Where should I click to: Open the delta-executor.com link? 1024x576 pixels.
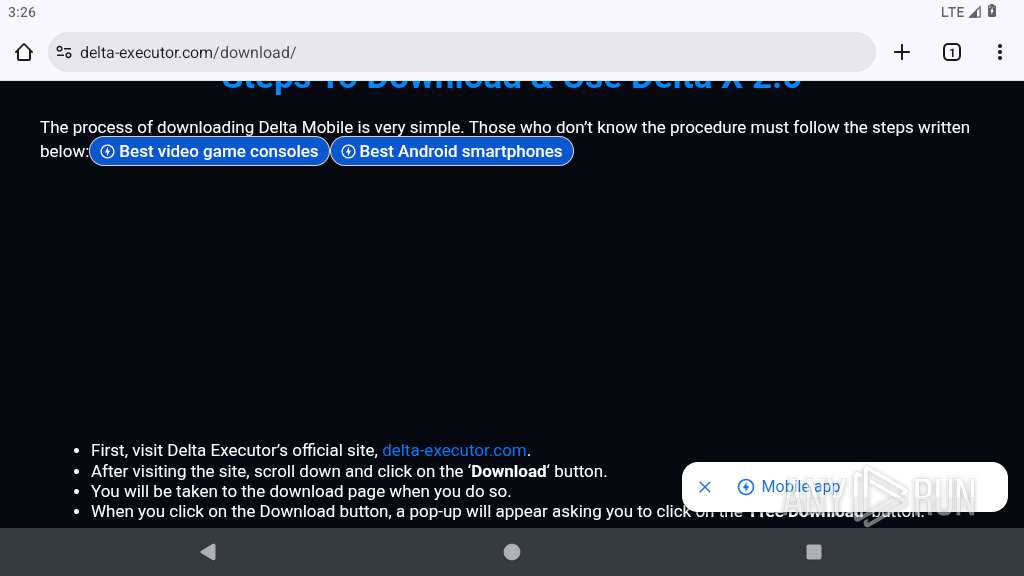click(454, 450)
